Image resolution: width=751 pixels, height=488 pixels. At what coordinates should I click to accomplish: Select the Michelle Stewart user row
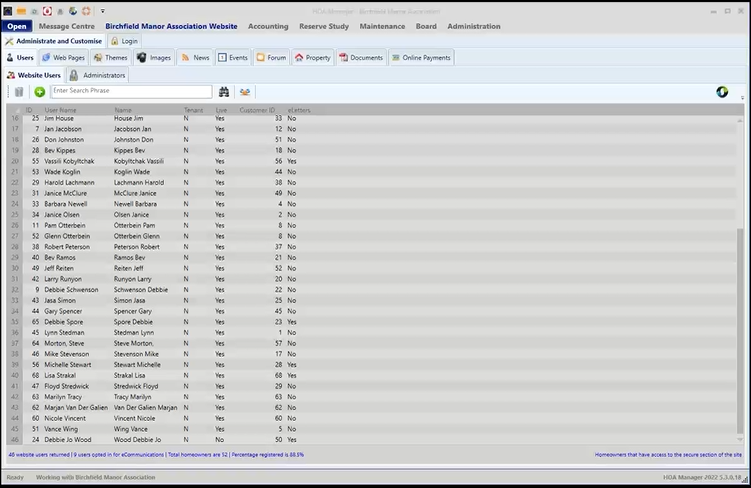372,364
